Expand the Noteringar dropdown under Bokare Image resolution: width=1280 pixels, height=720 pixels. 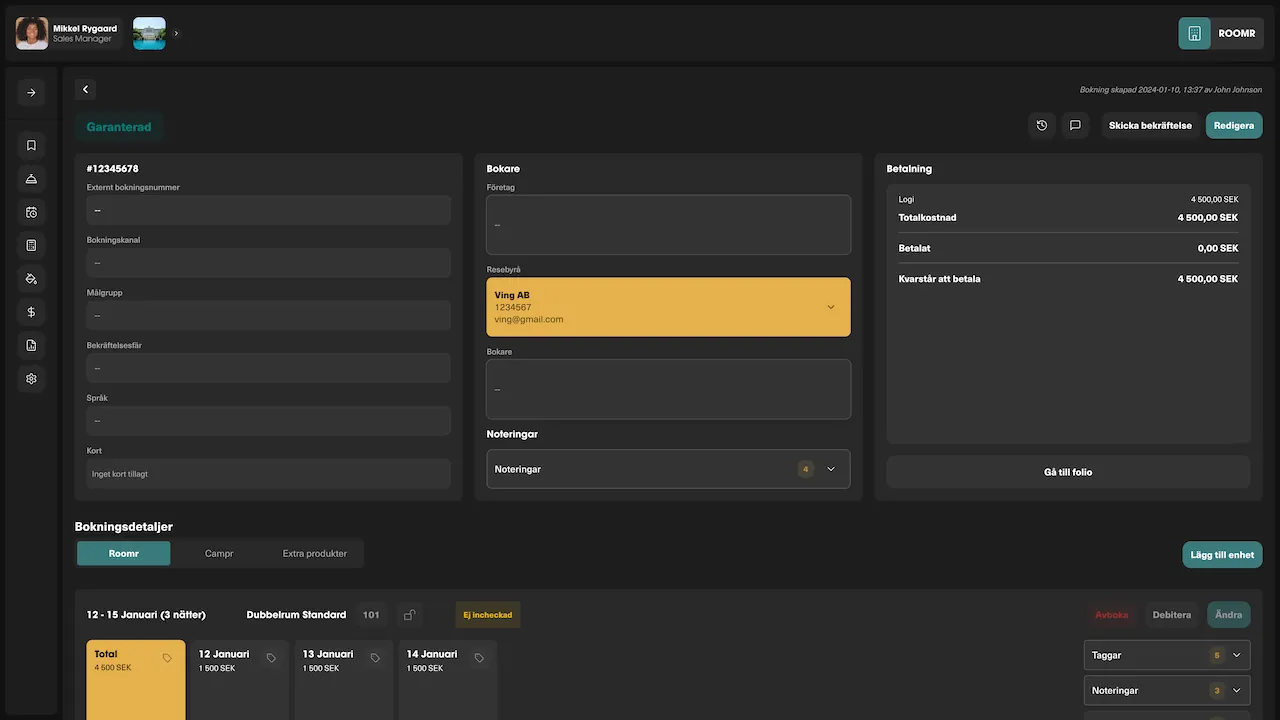click(x=830, y=469)
